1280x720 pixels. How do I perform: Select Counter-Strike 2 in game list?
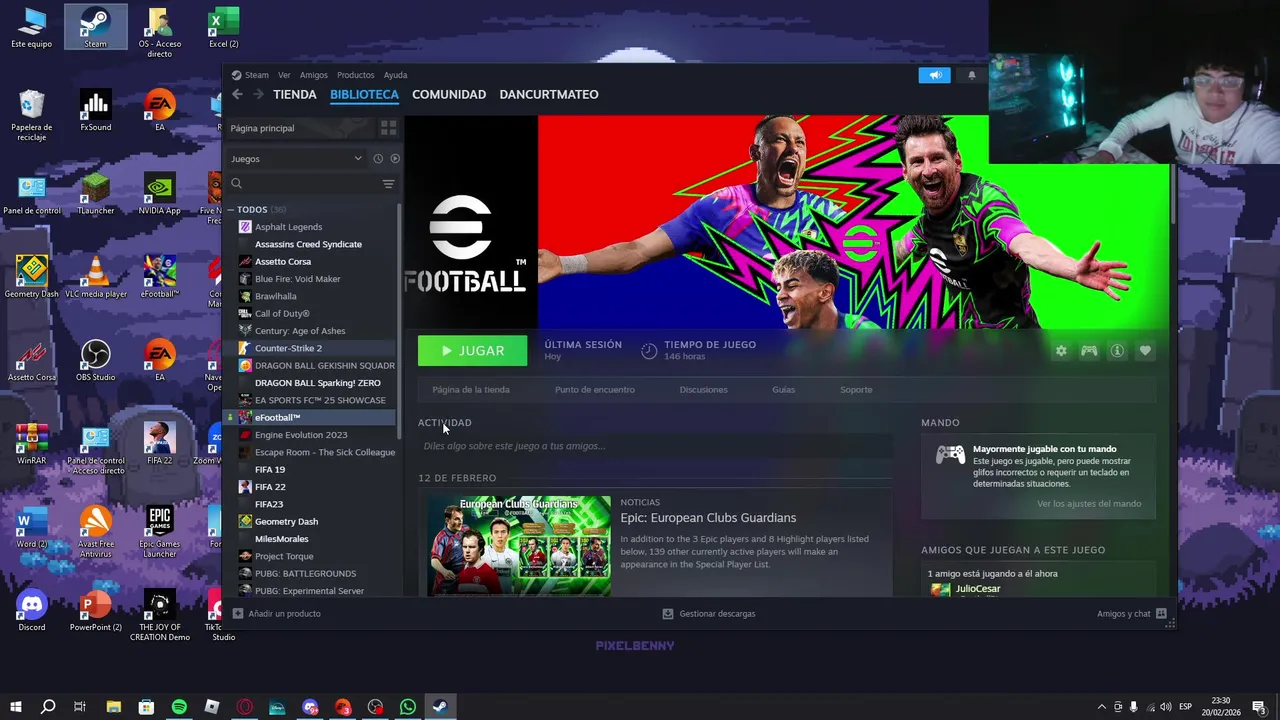tap(288, 348)
